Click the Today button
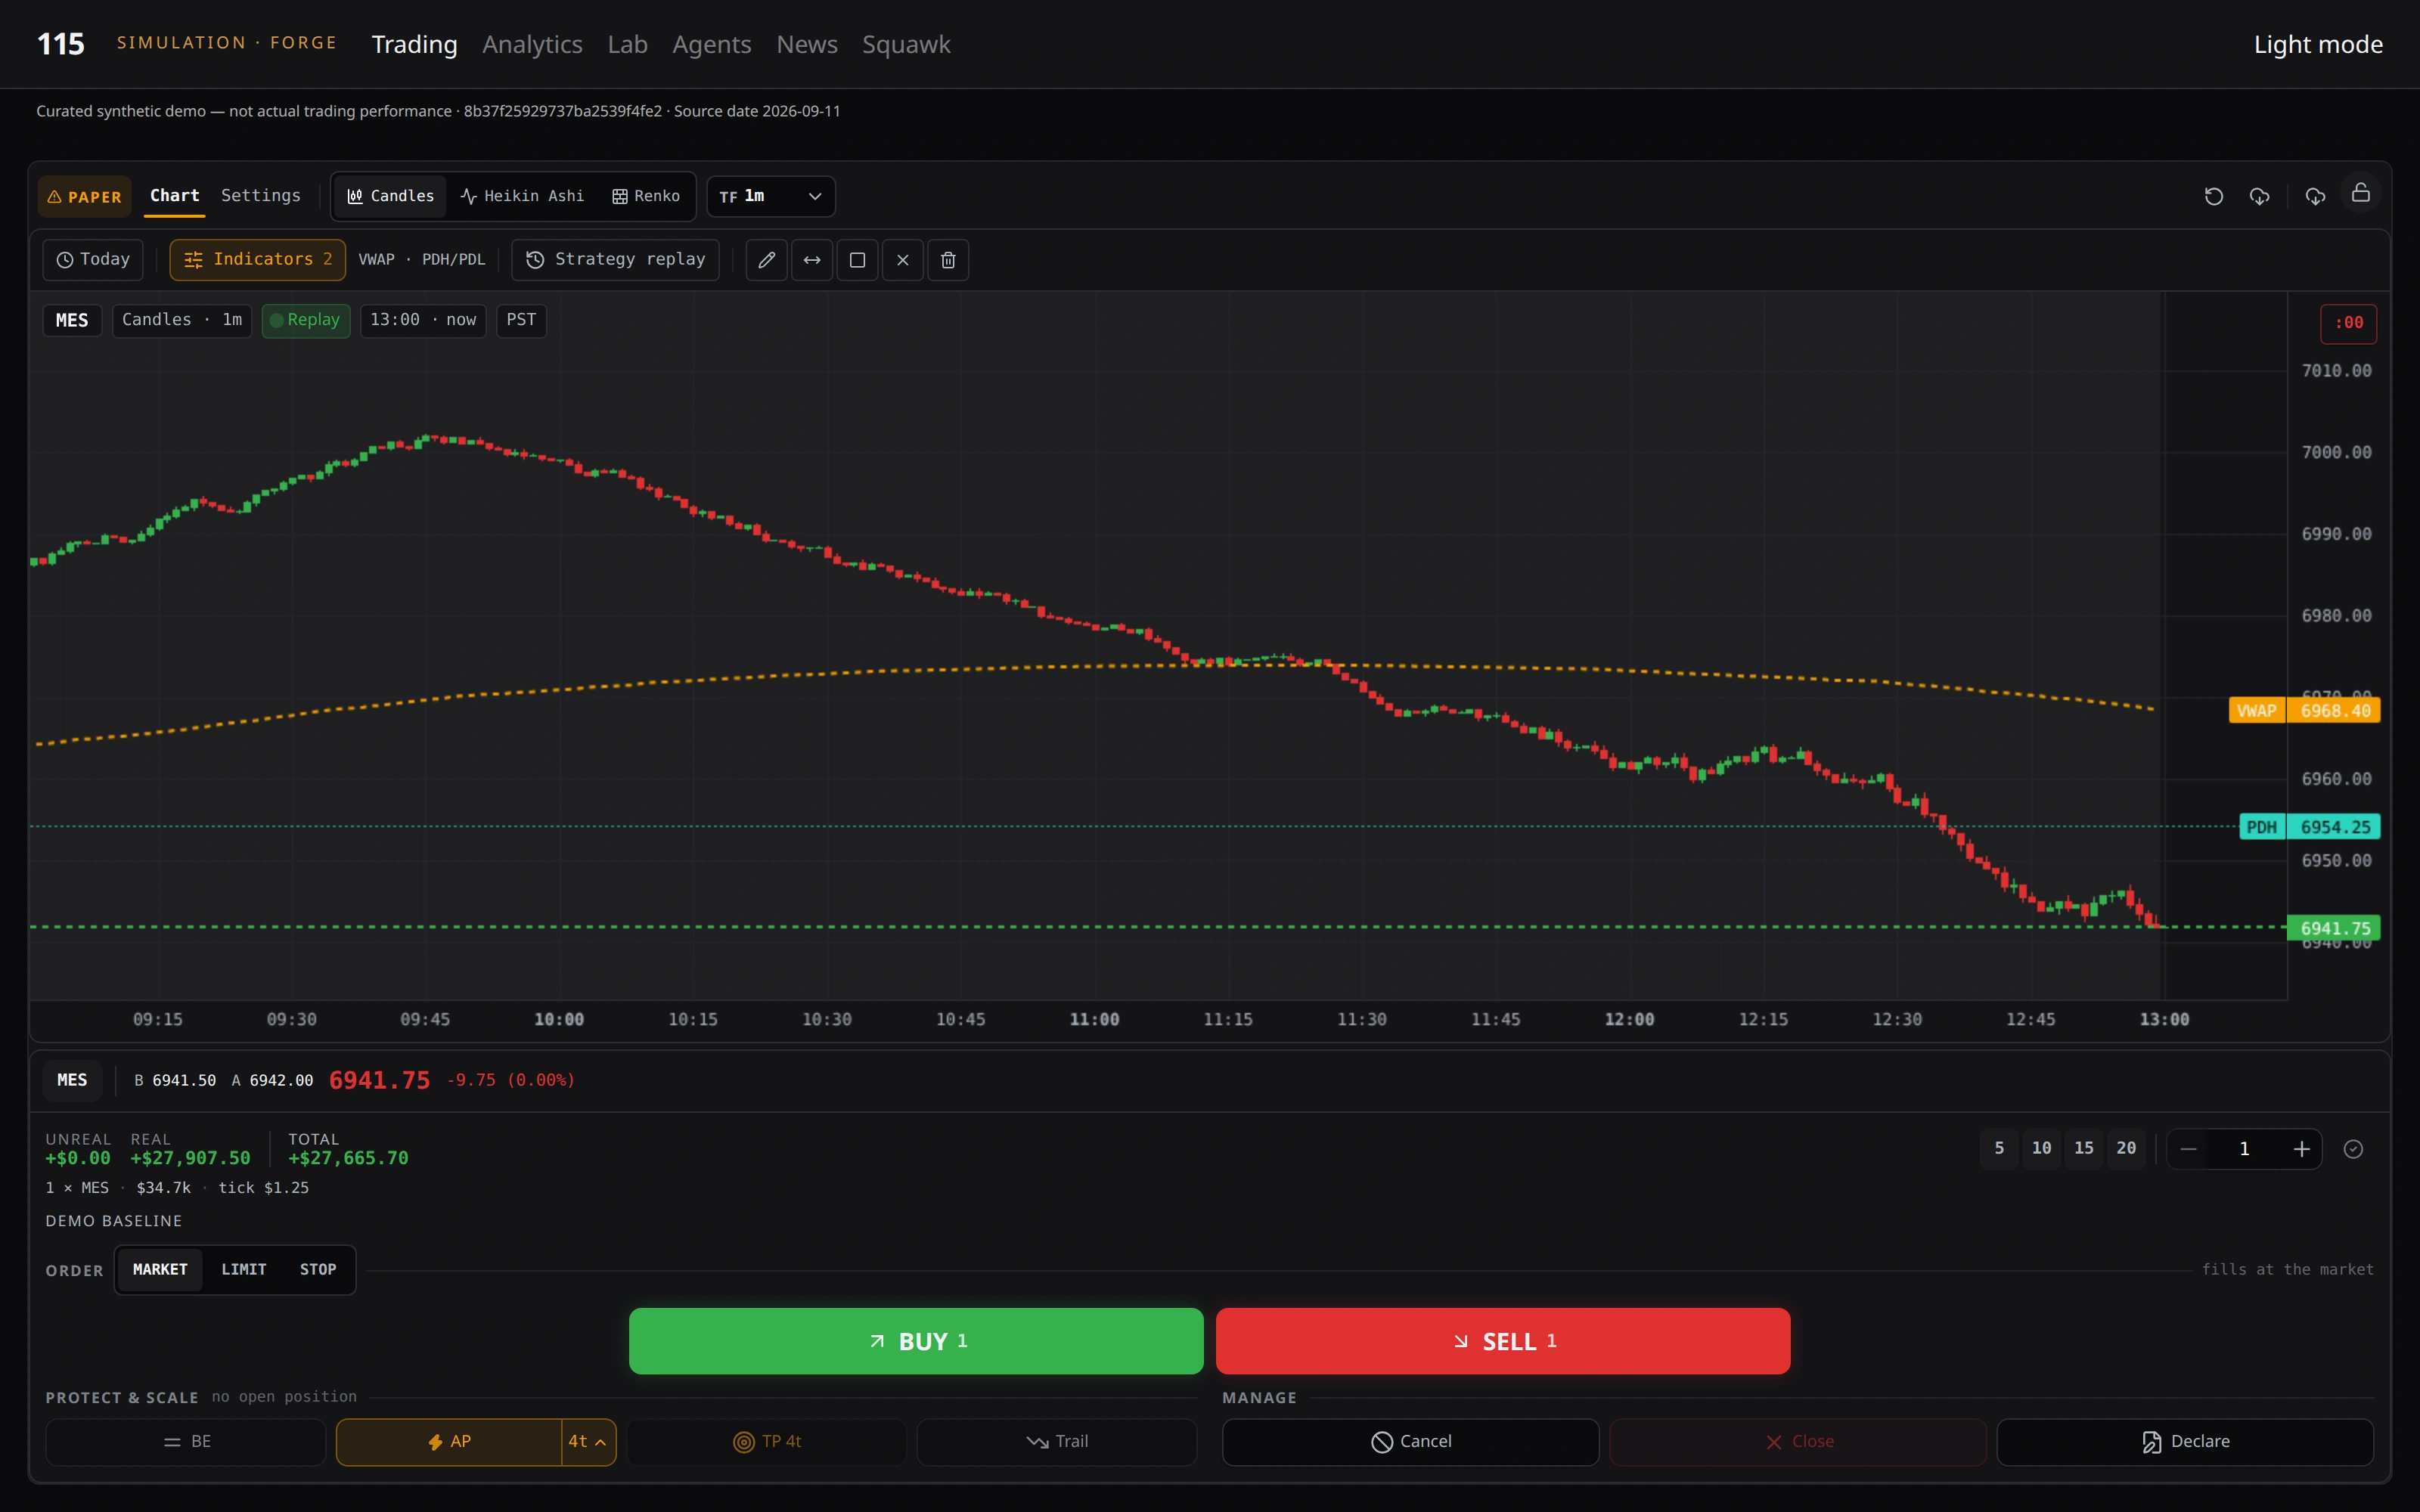The image size is (2420, 1512). (93, 260)
